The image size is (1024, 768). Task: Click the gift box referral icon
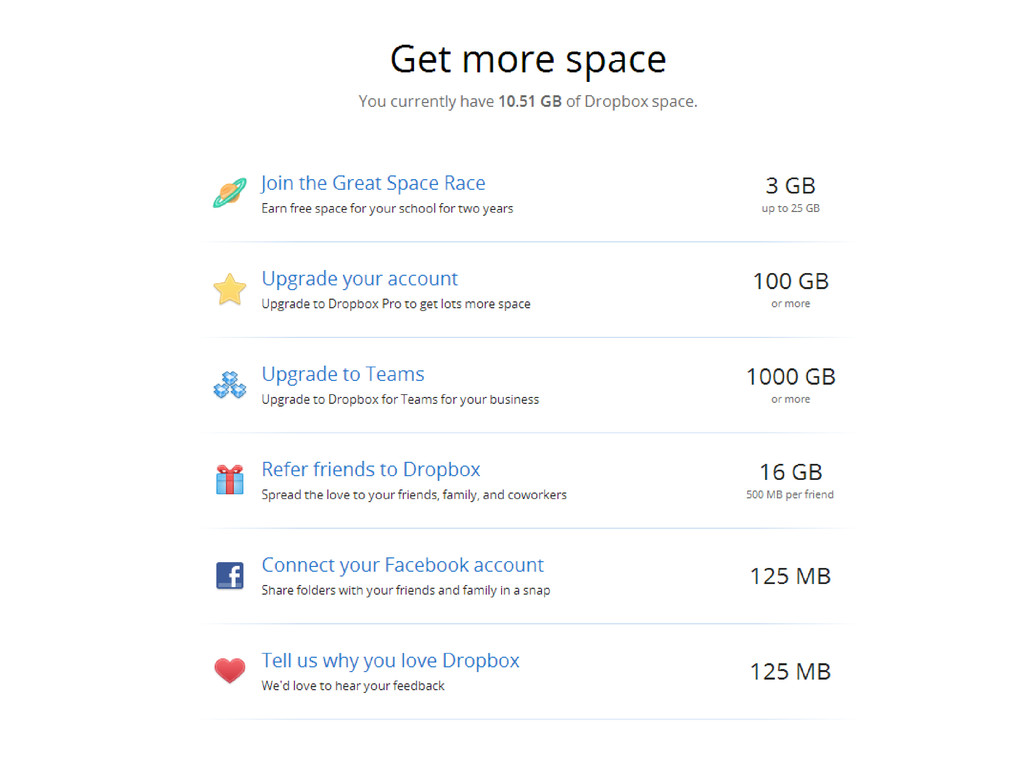pos(230,479)
